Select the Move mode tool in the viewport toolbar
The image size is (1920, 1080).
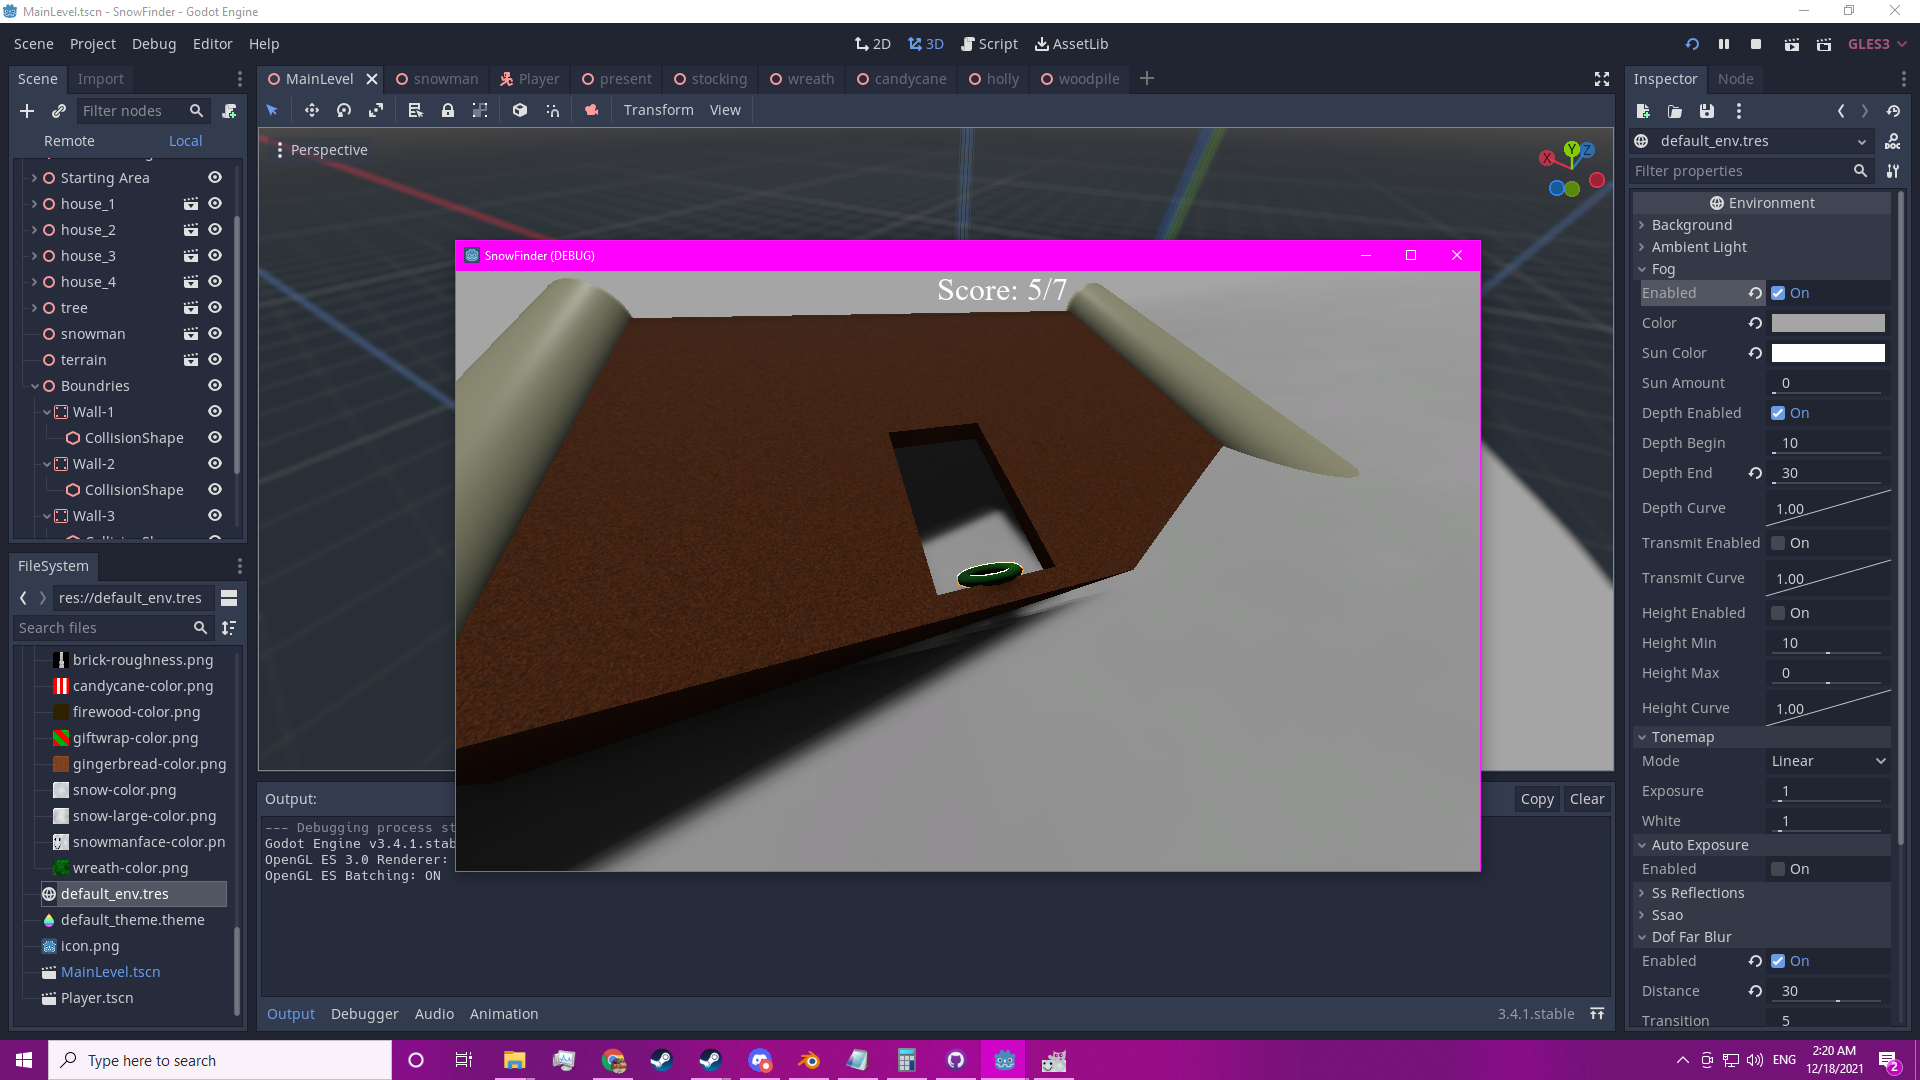tap(311, 110)
